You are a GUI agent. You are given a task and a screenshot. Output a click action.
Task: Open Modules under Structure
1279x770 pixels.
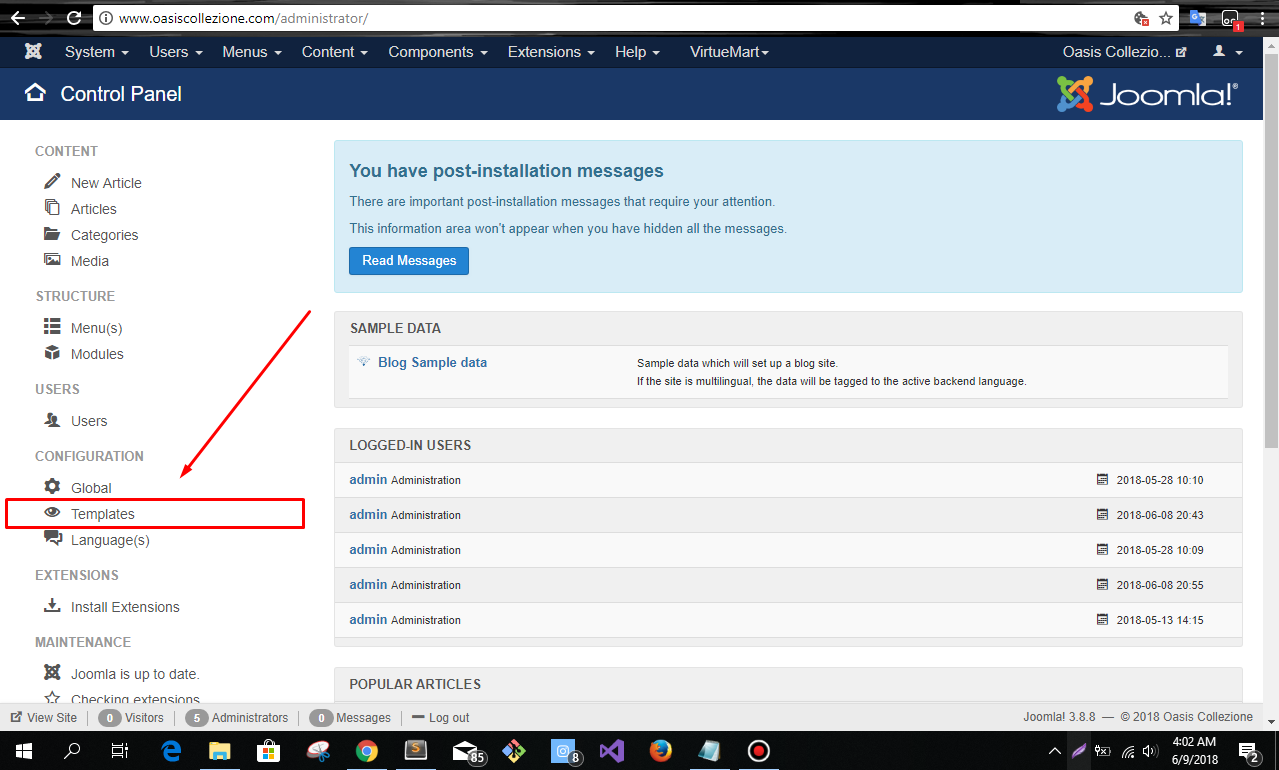(97, 354)
